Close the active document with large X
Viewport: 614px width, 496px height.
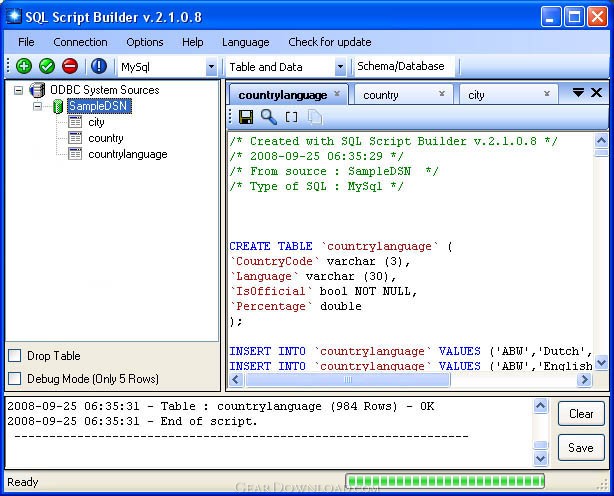[x=596, y=93]
